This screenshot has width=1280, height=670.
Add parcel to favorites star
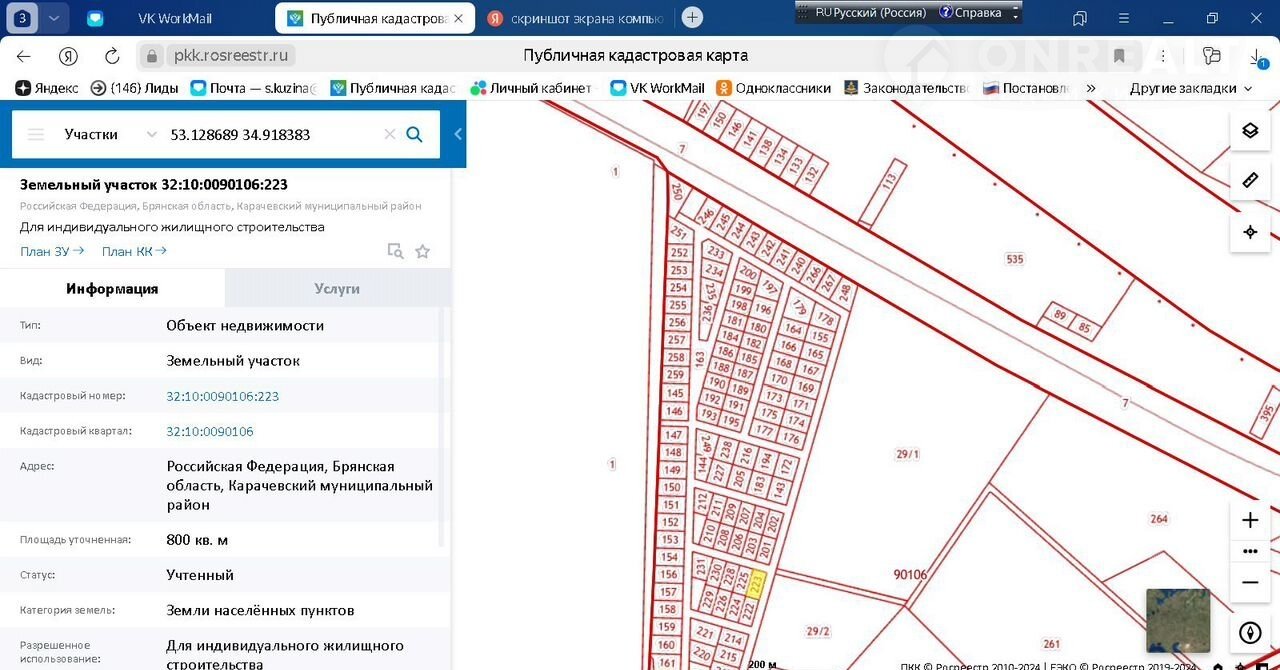[x=422, y=251]
